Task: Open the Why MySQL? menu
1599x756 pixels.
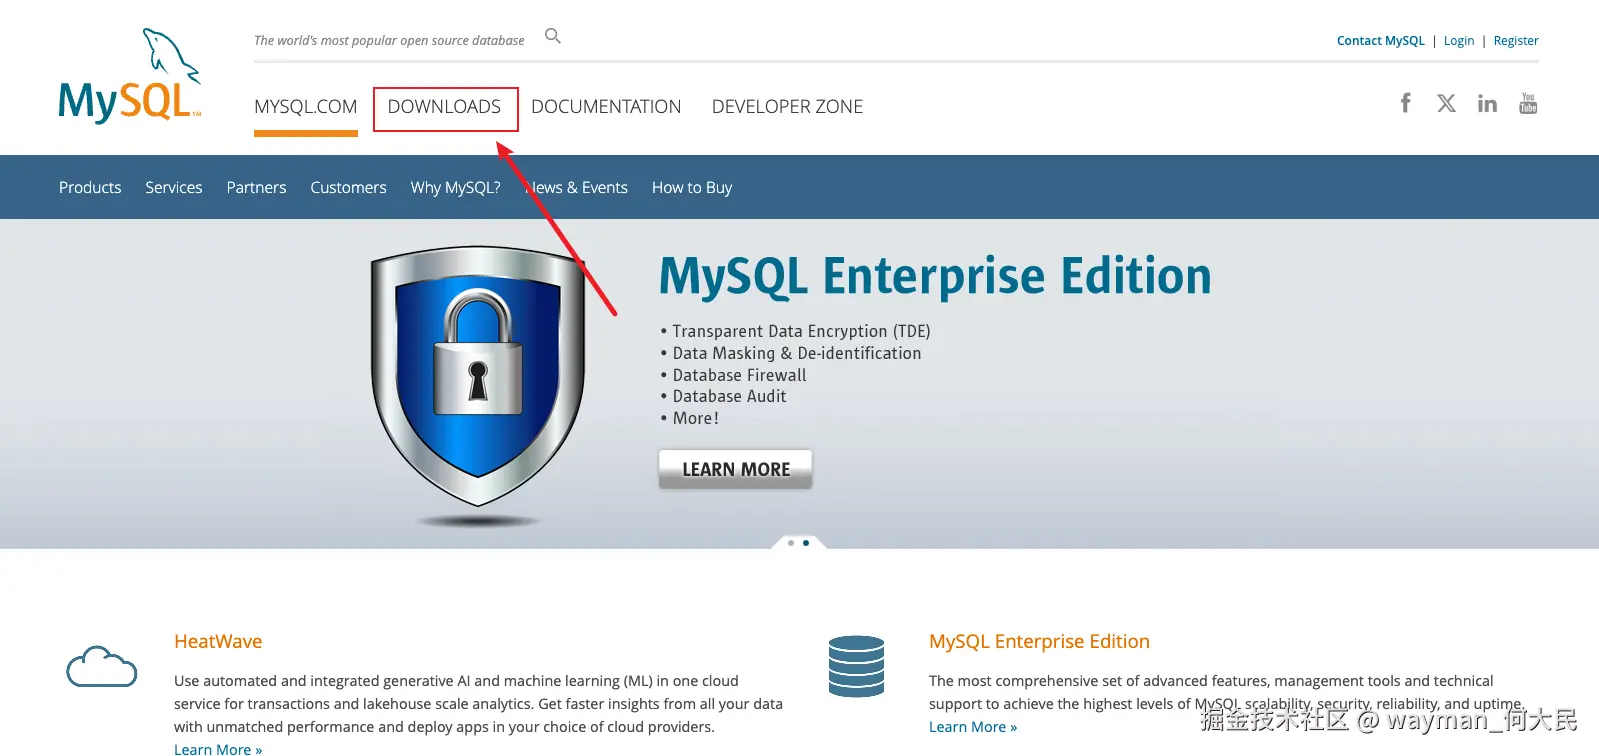Action: click(455, 187)
